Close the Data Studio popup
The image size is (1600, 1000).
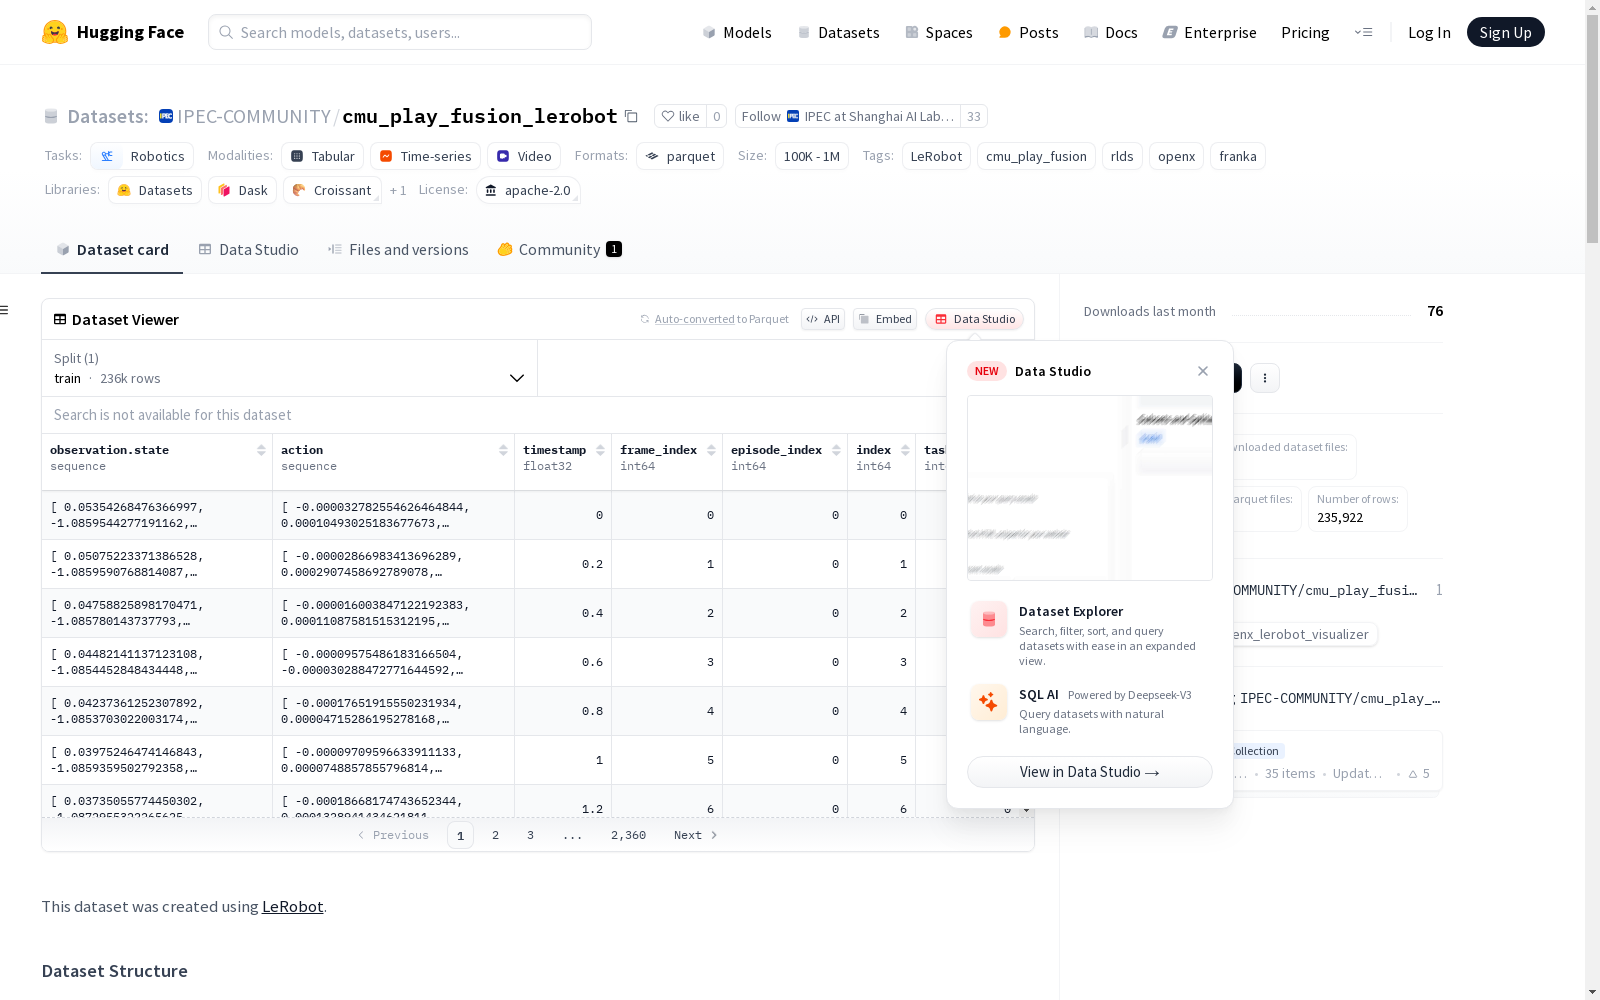(x=1203, y=371)
